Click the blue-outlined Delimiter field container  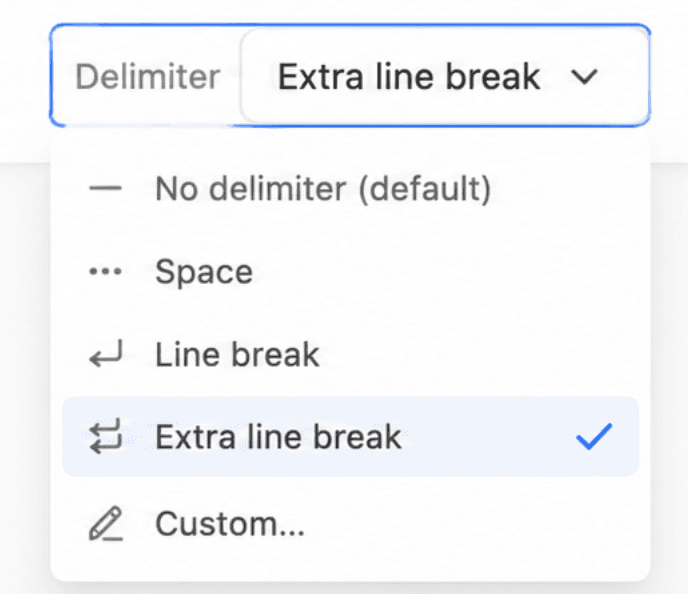[350, 75]
